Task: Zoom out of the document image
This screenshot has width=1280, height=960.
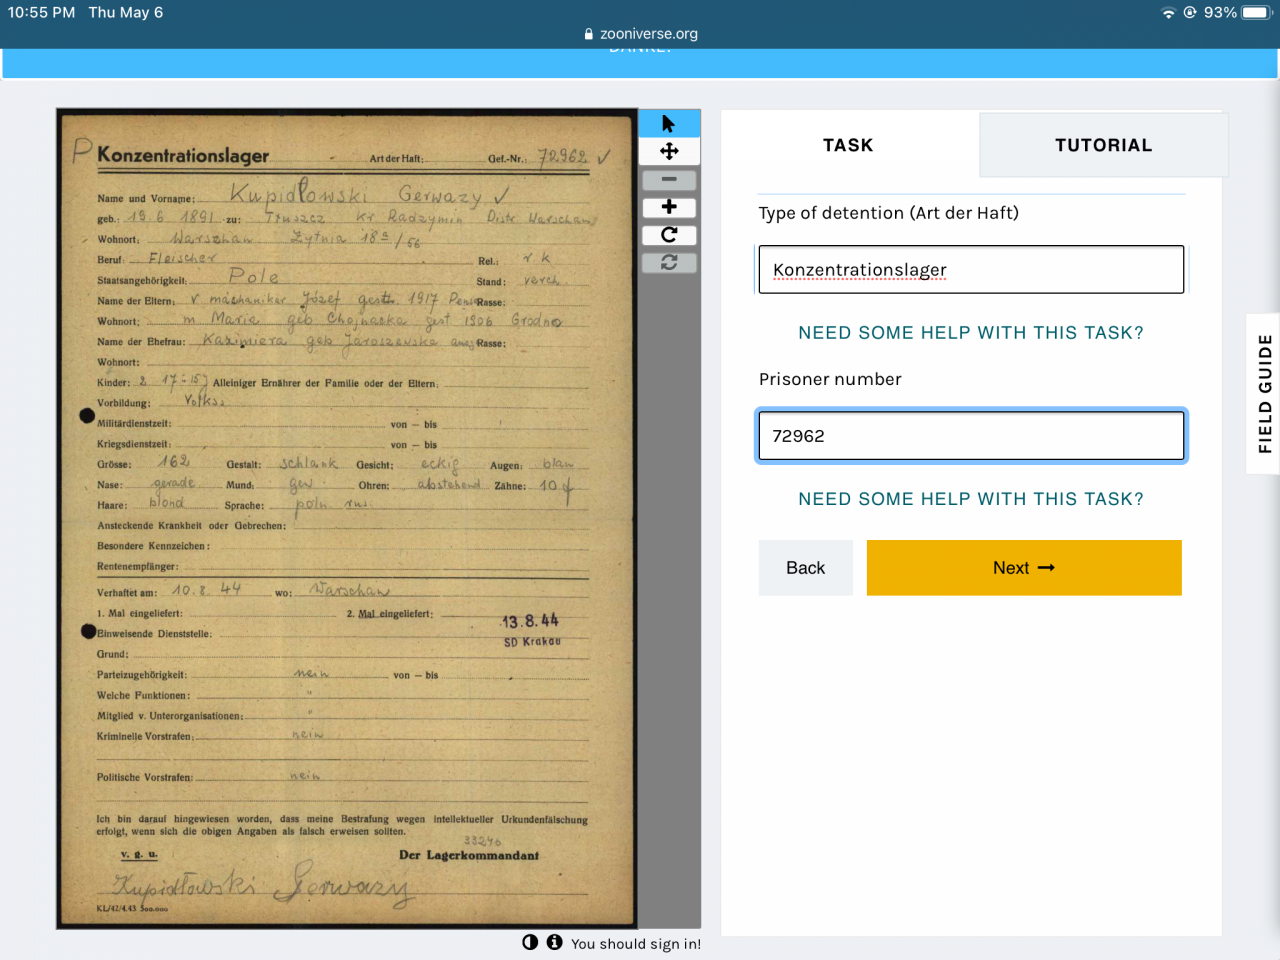Action: (669, 180)
